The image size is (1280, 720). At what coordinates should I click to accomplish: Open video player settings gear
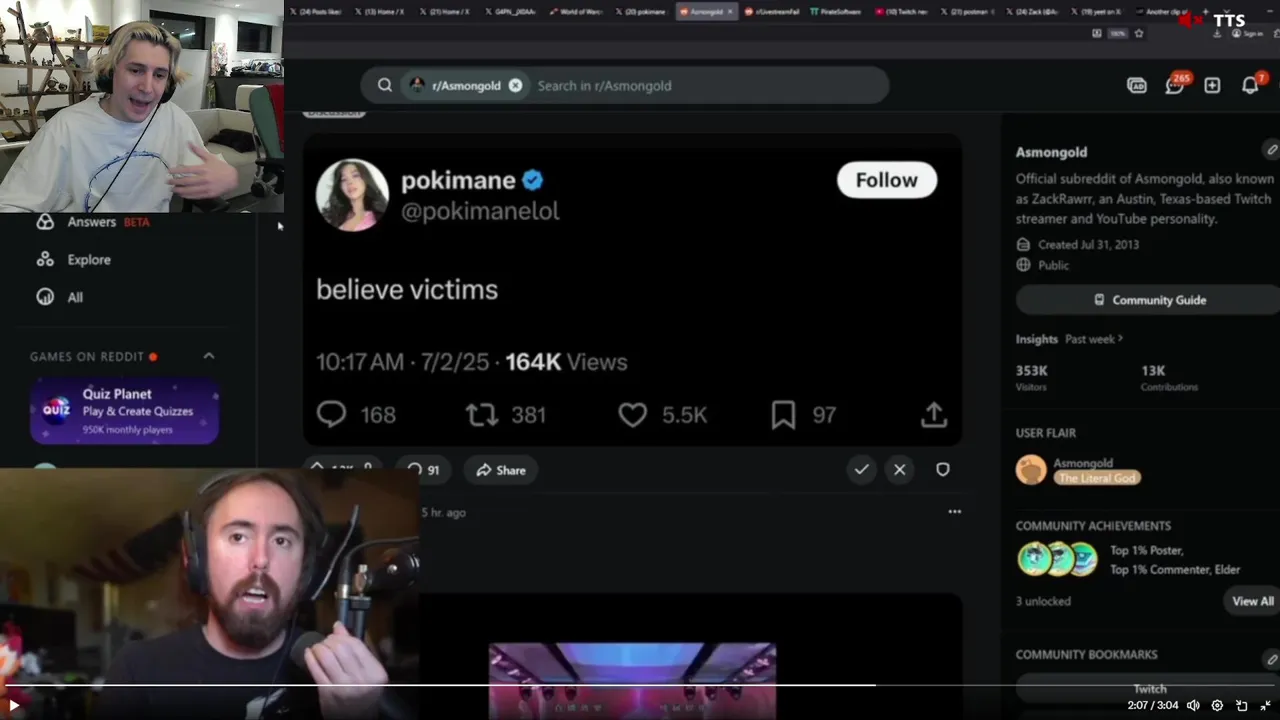tap(1217, 705)
